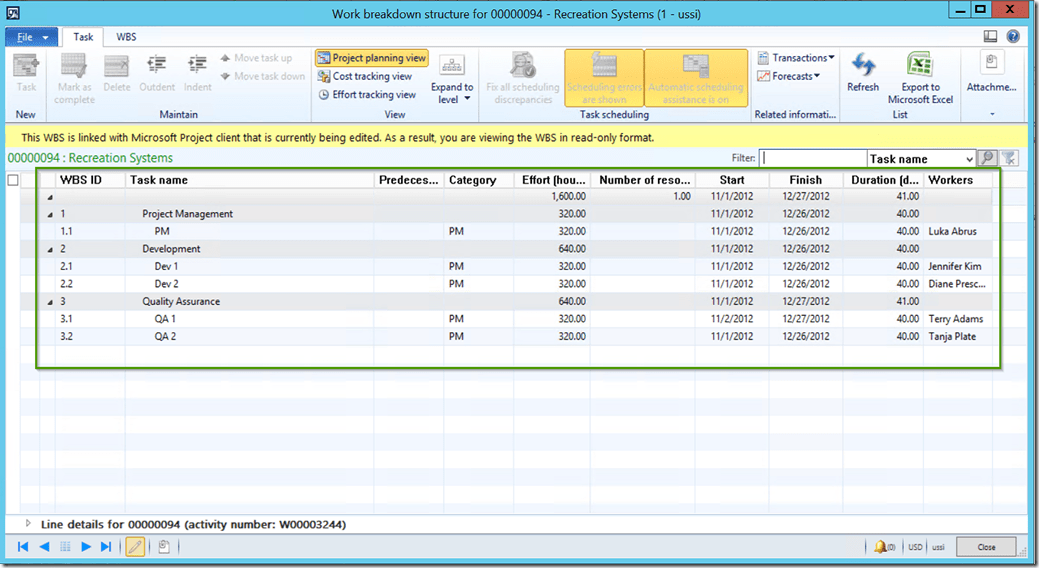Tick the select-all checkbox in grid header
Image resolution: width=1039 pixels, height=568 pixels.
tap(13, 180)
